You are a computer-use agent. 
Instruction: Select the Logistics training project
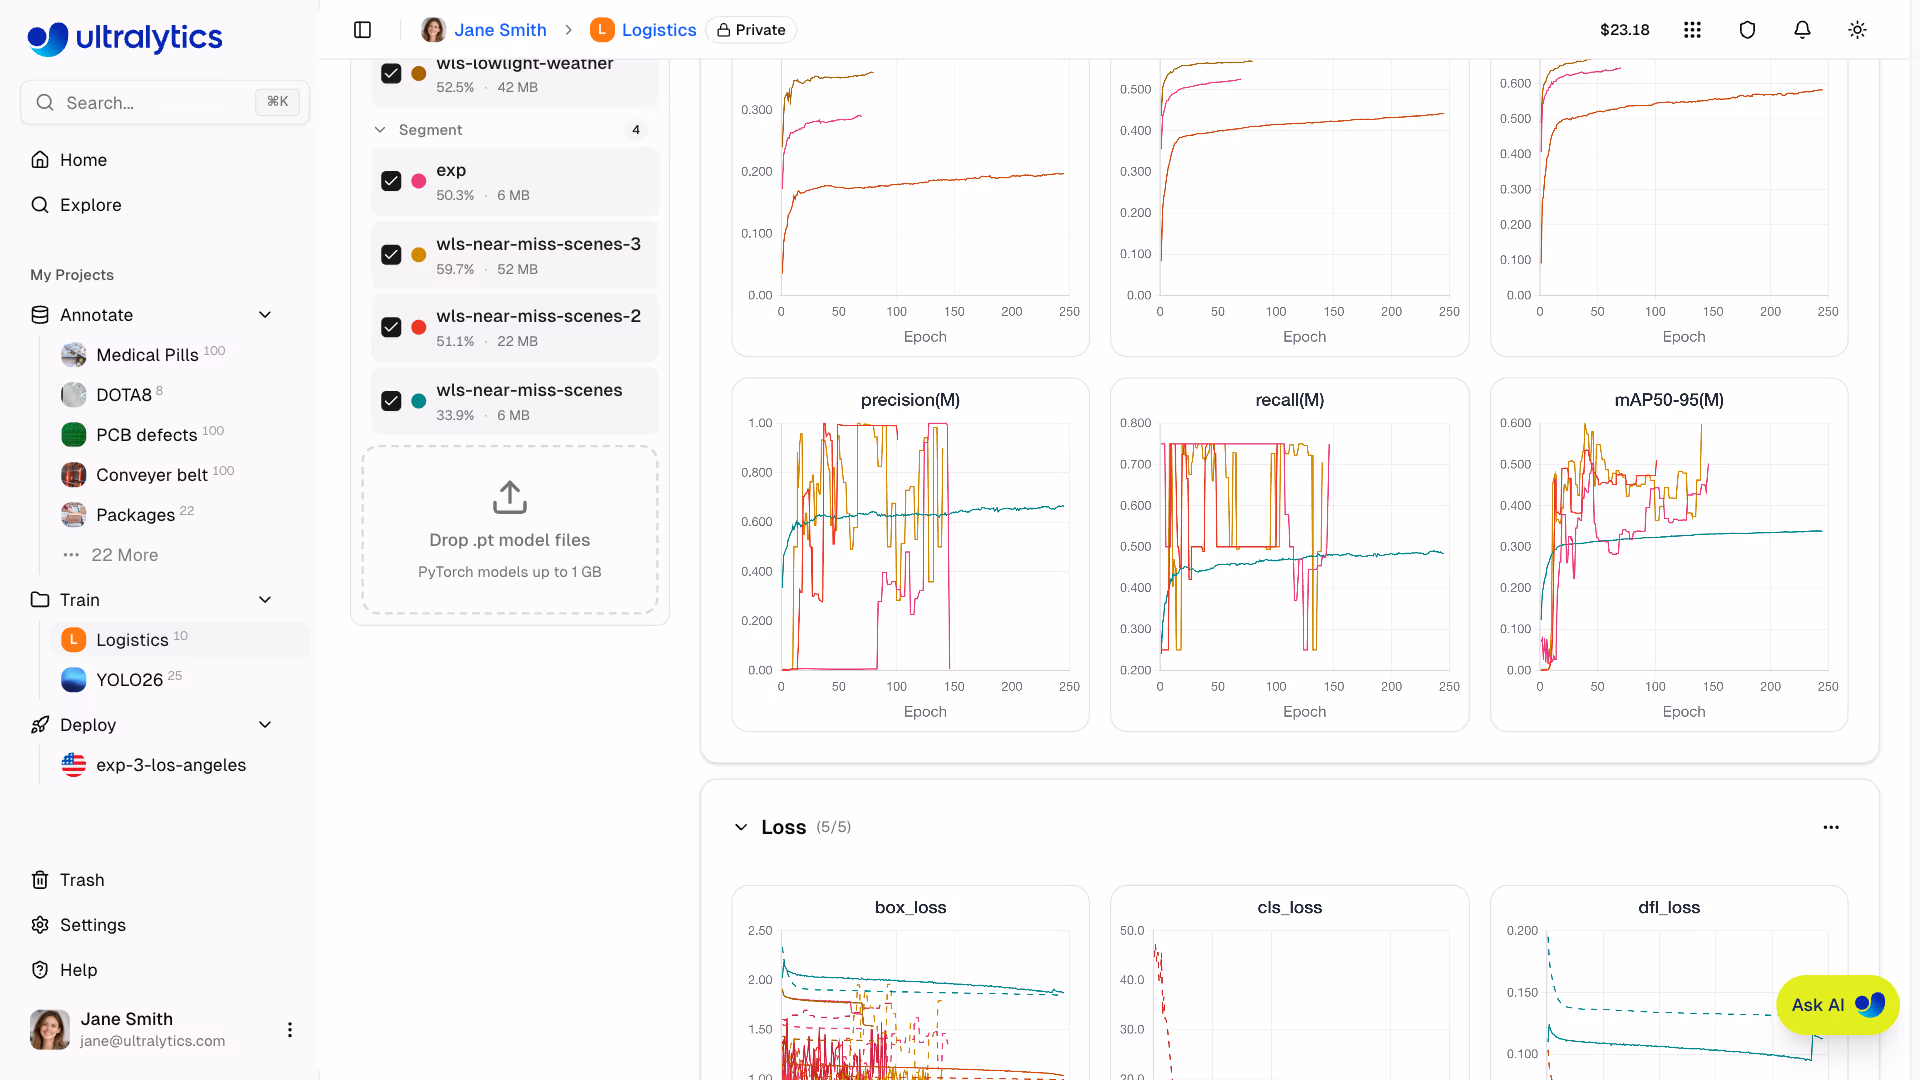click(x=180, y=640)
